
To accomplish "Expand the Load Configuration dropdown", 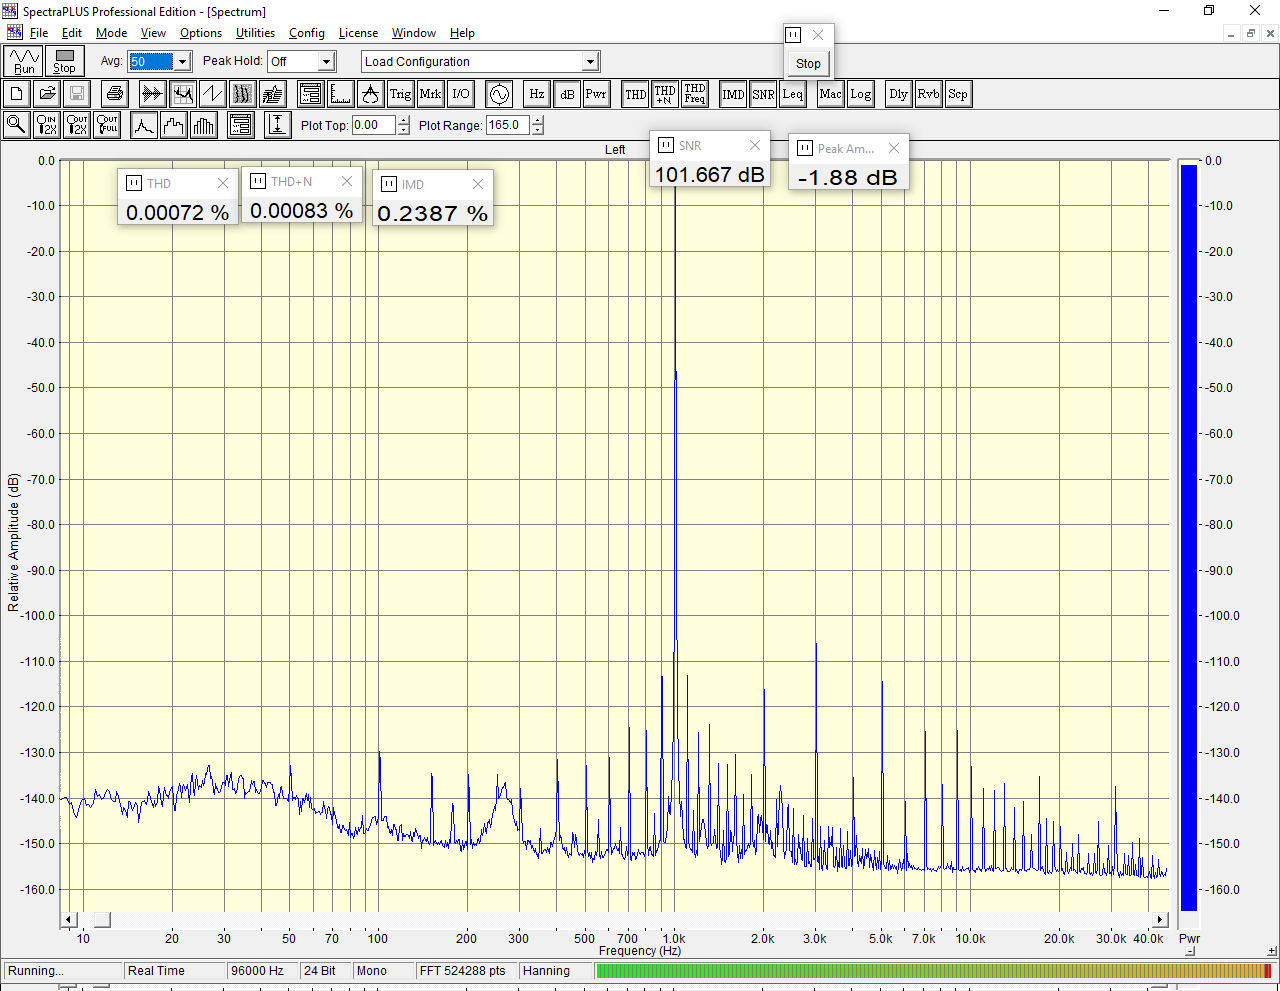I will click(590, 61).
